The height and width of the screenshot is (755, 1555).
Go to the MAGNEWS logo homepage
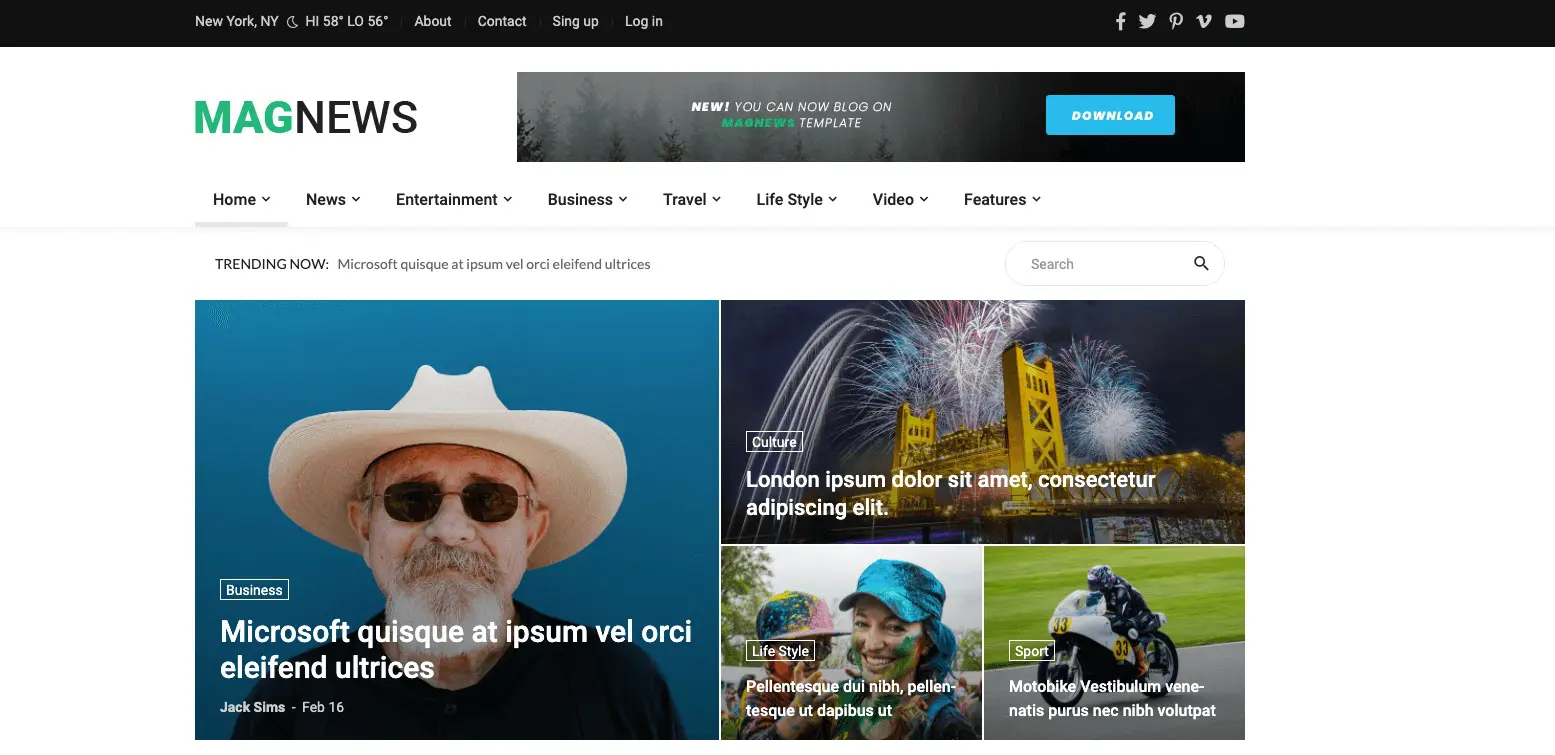(x=306, y=117)
